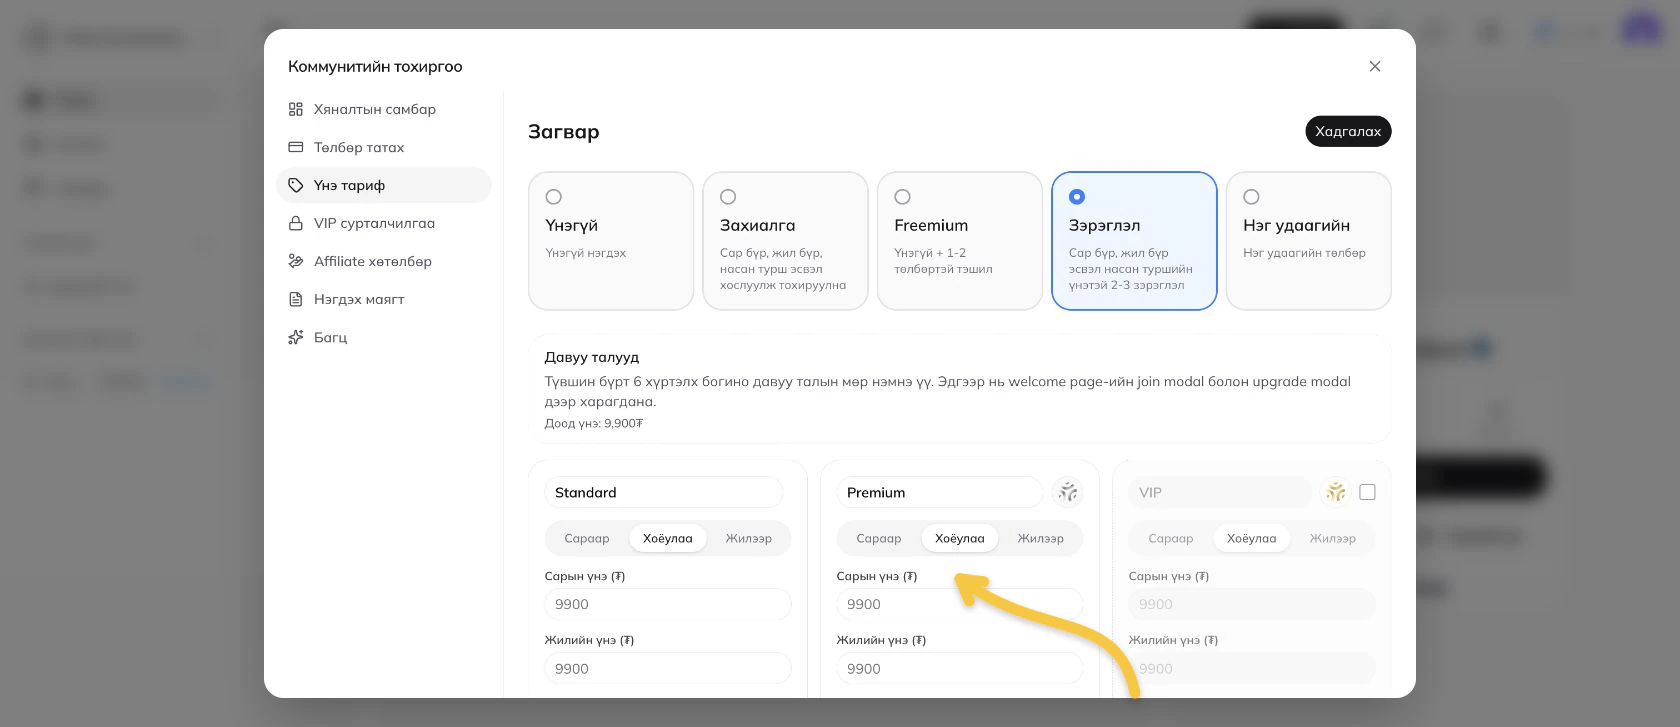Select the Захиалга pricing model radio

click(x=728, y=197)
